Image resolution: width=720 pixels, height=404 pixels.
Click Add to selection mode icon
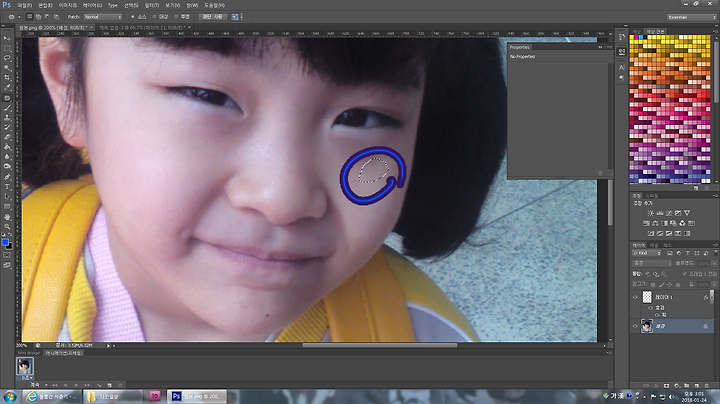click(38, 17)
